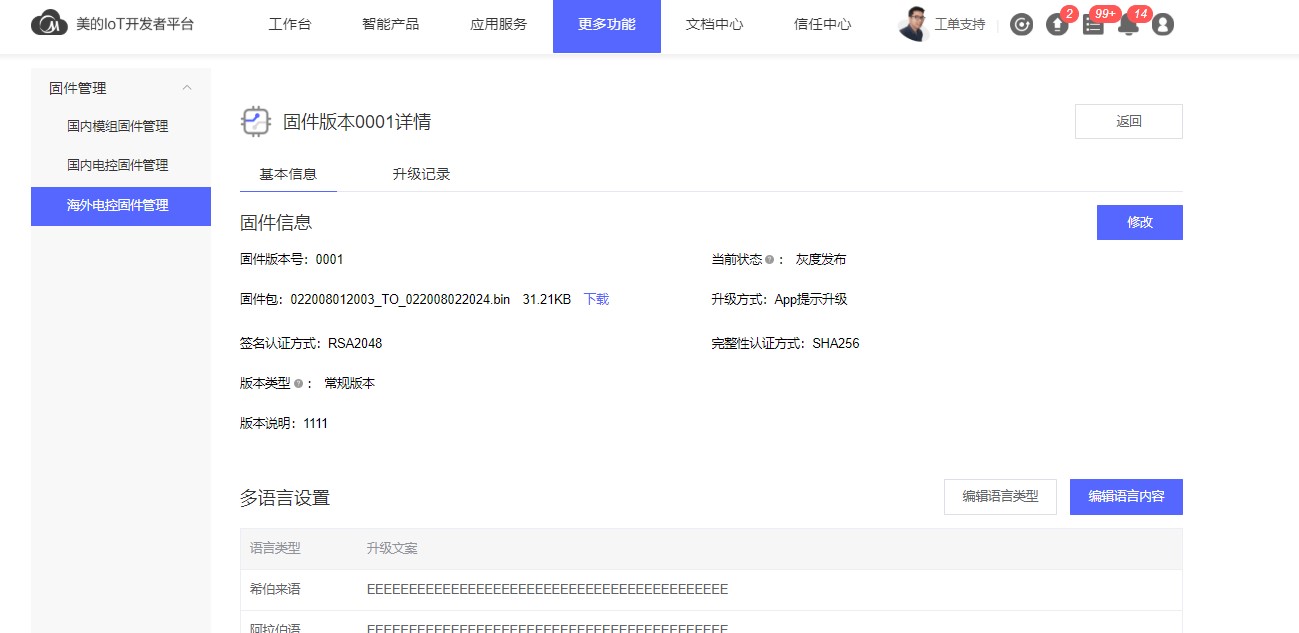Click 语言类型 column header
The image size is (1299, 633).
coord(275,548)
